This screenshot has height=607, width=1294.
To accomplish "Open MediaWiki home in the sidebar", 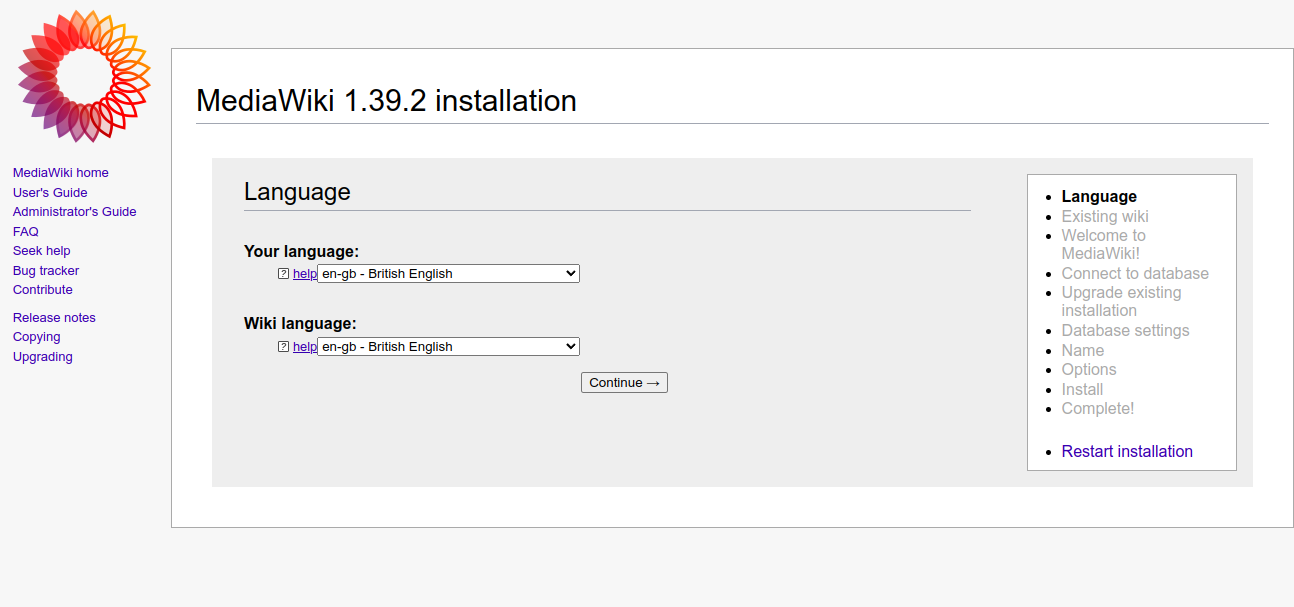I will (x=60, y=173).
